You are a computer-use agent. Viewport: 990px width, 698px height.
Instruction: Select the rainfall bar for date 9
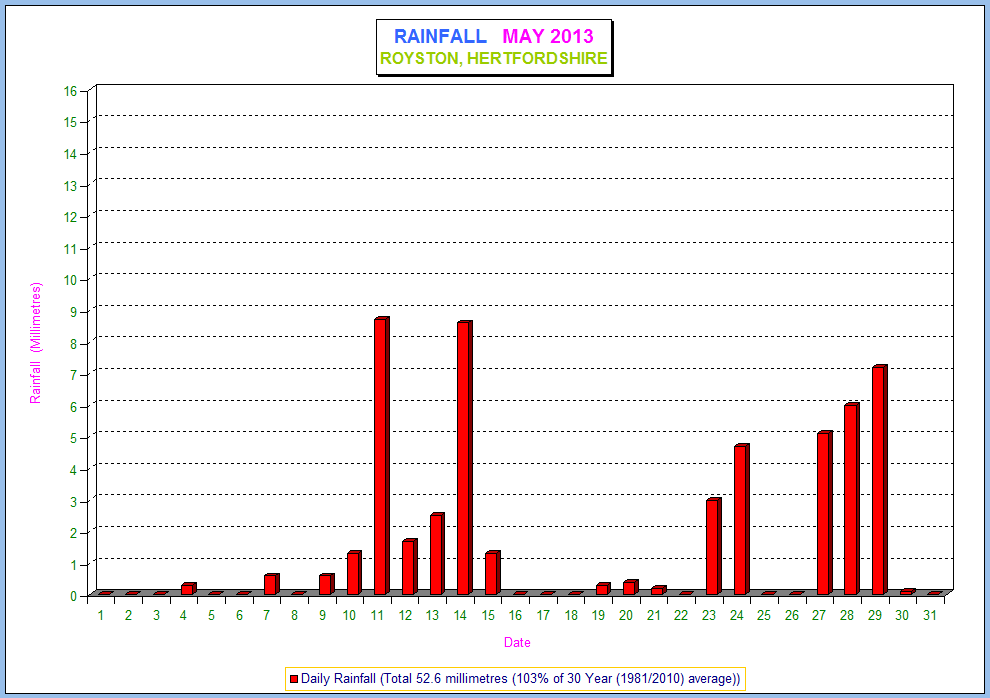click(326, 584)
